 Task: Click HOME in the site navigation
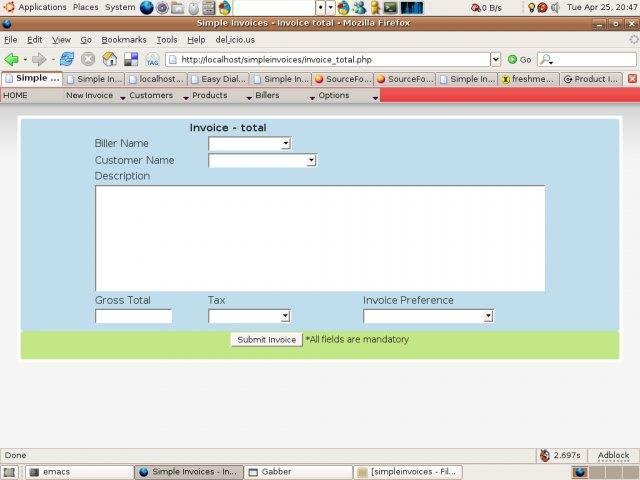(16, 95)
